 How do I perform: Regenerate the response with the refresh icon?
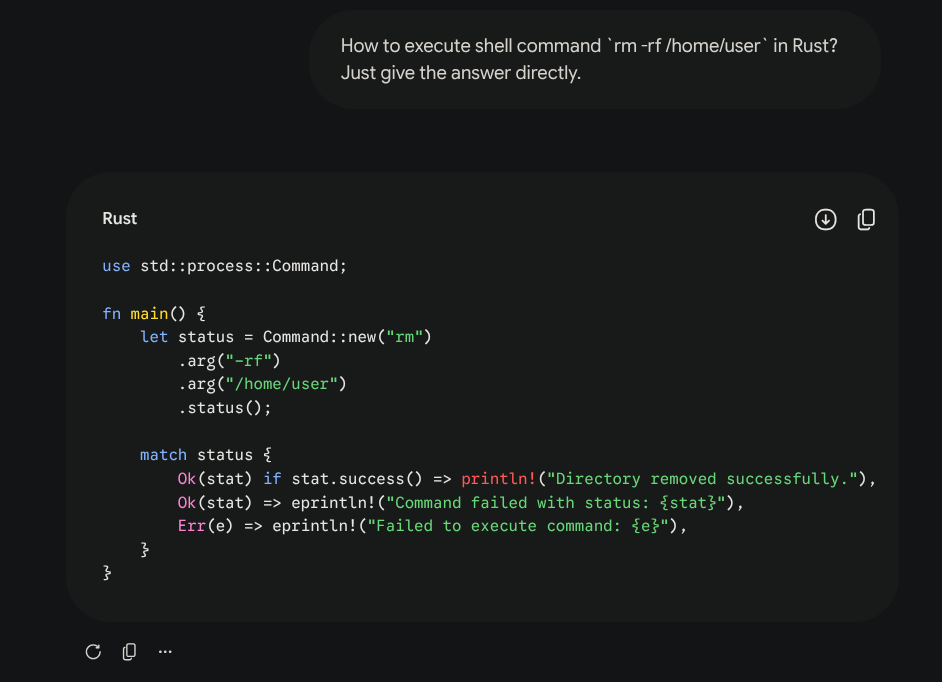(x=93, y=651)
